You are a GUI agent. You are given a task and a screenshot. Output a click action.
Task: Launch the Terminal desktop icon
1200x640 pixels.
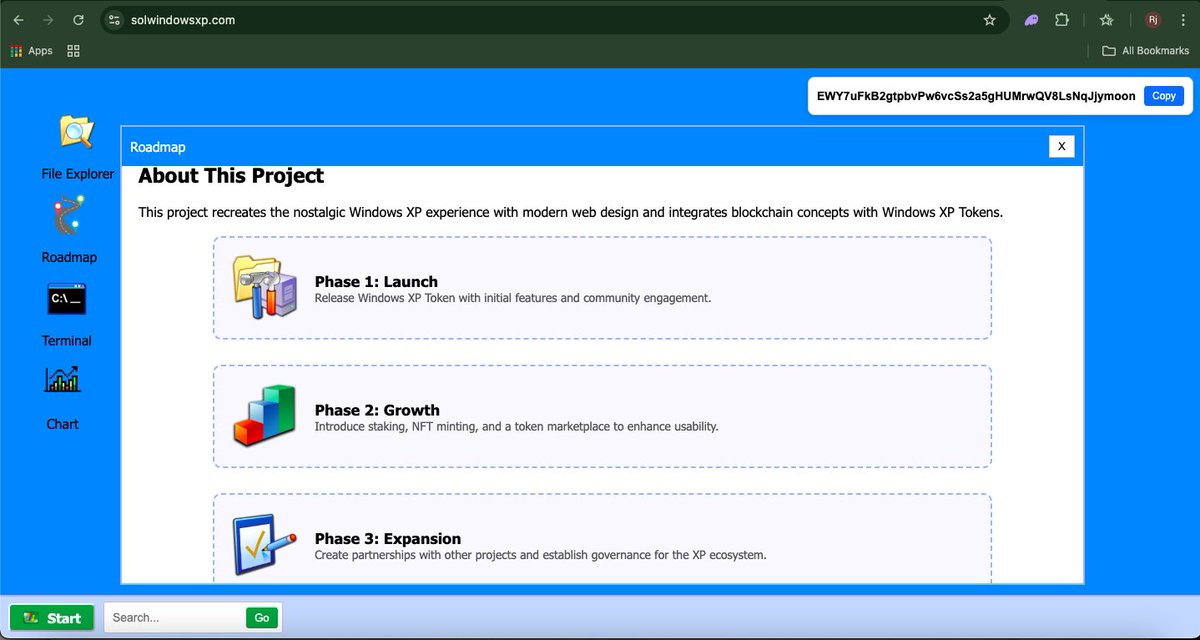(x=67, y=299)
